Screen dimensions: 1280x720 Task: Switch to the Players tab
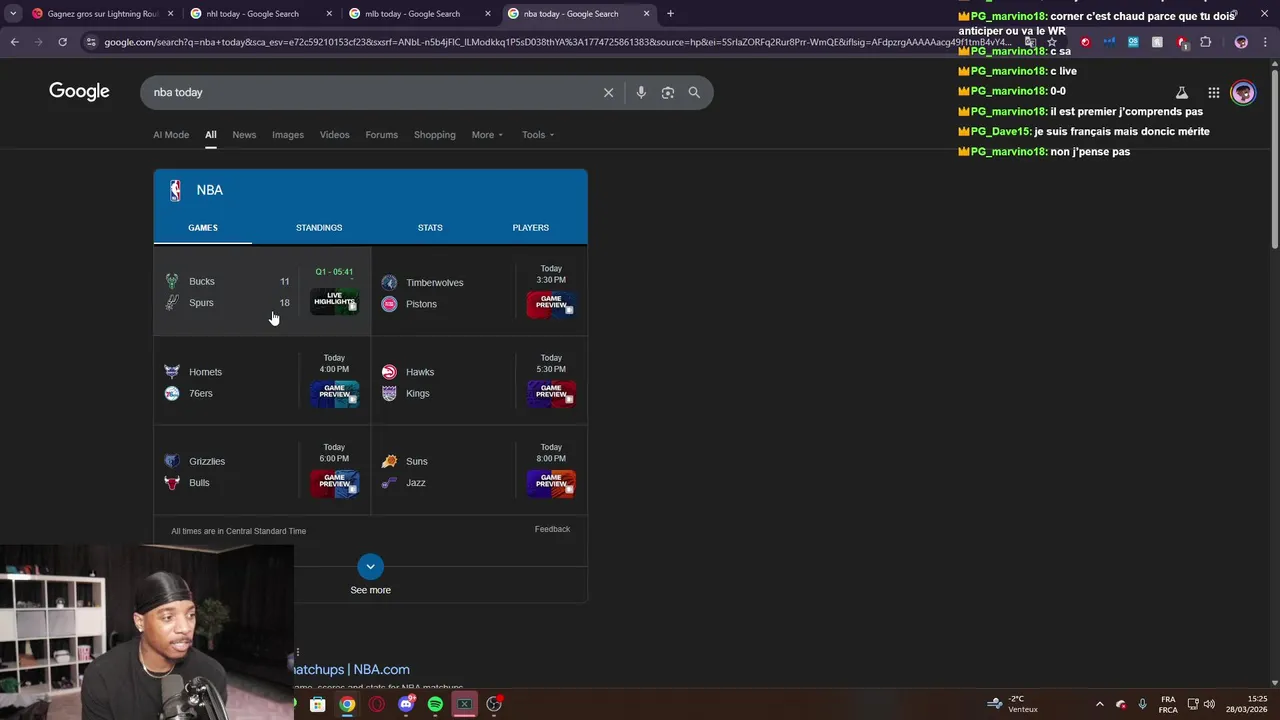tap(531, 228)
